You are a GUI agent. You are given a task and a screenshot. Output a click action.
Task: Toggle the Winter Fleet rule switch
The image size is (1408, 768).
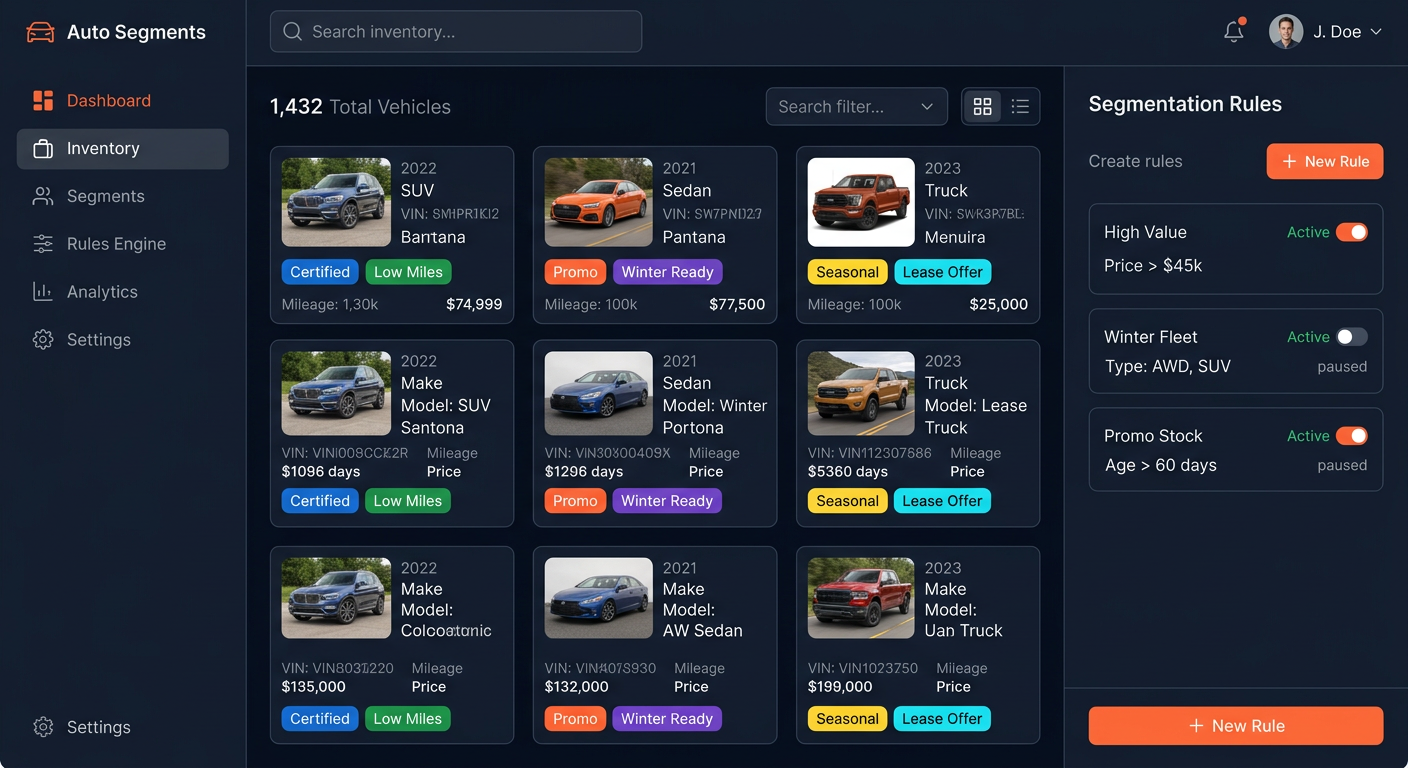1352,337
